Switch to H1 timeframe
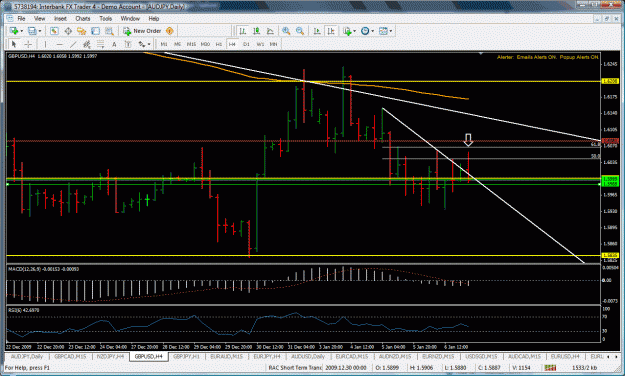The height and width of the screenshot is (376, 625). [x=219, y=44]
